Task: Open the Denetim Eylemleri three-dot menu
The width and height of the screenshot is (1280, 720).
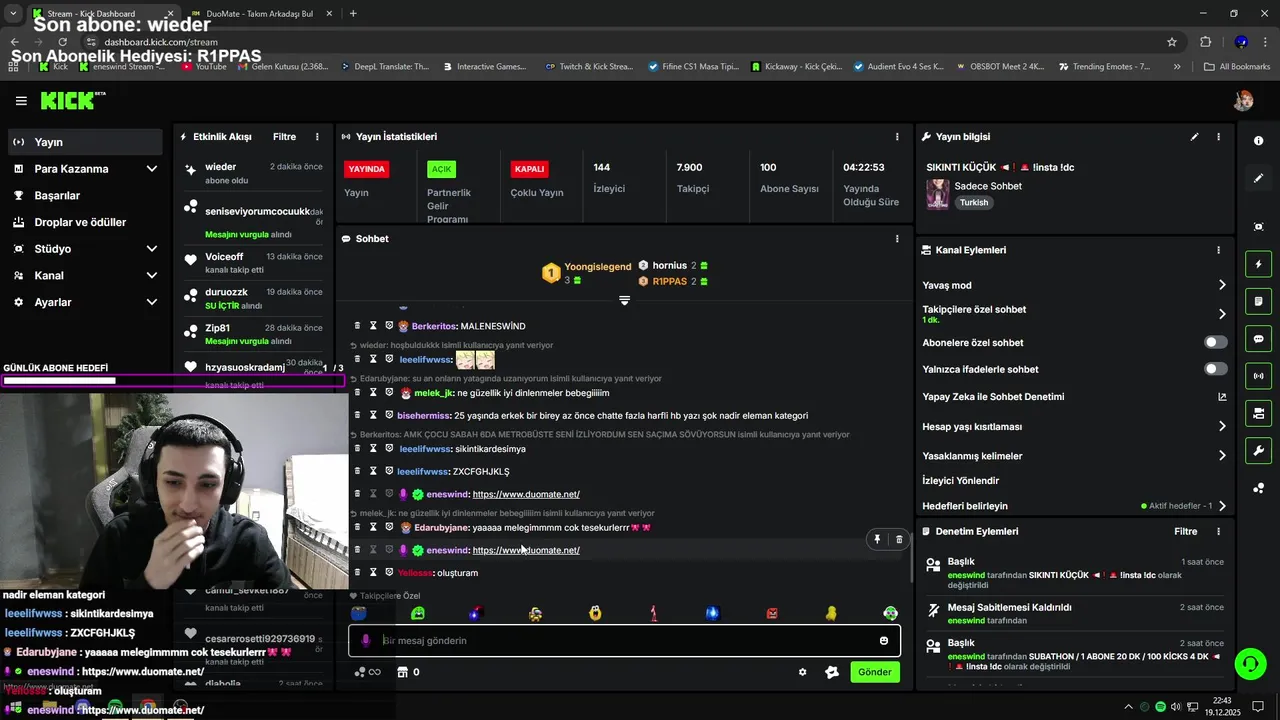Action: pos(1218,532)
